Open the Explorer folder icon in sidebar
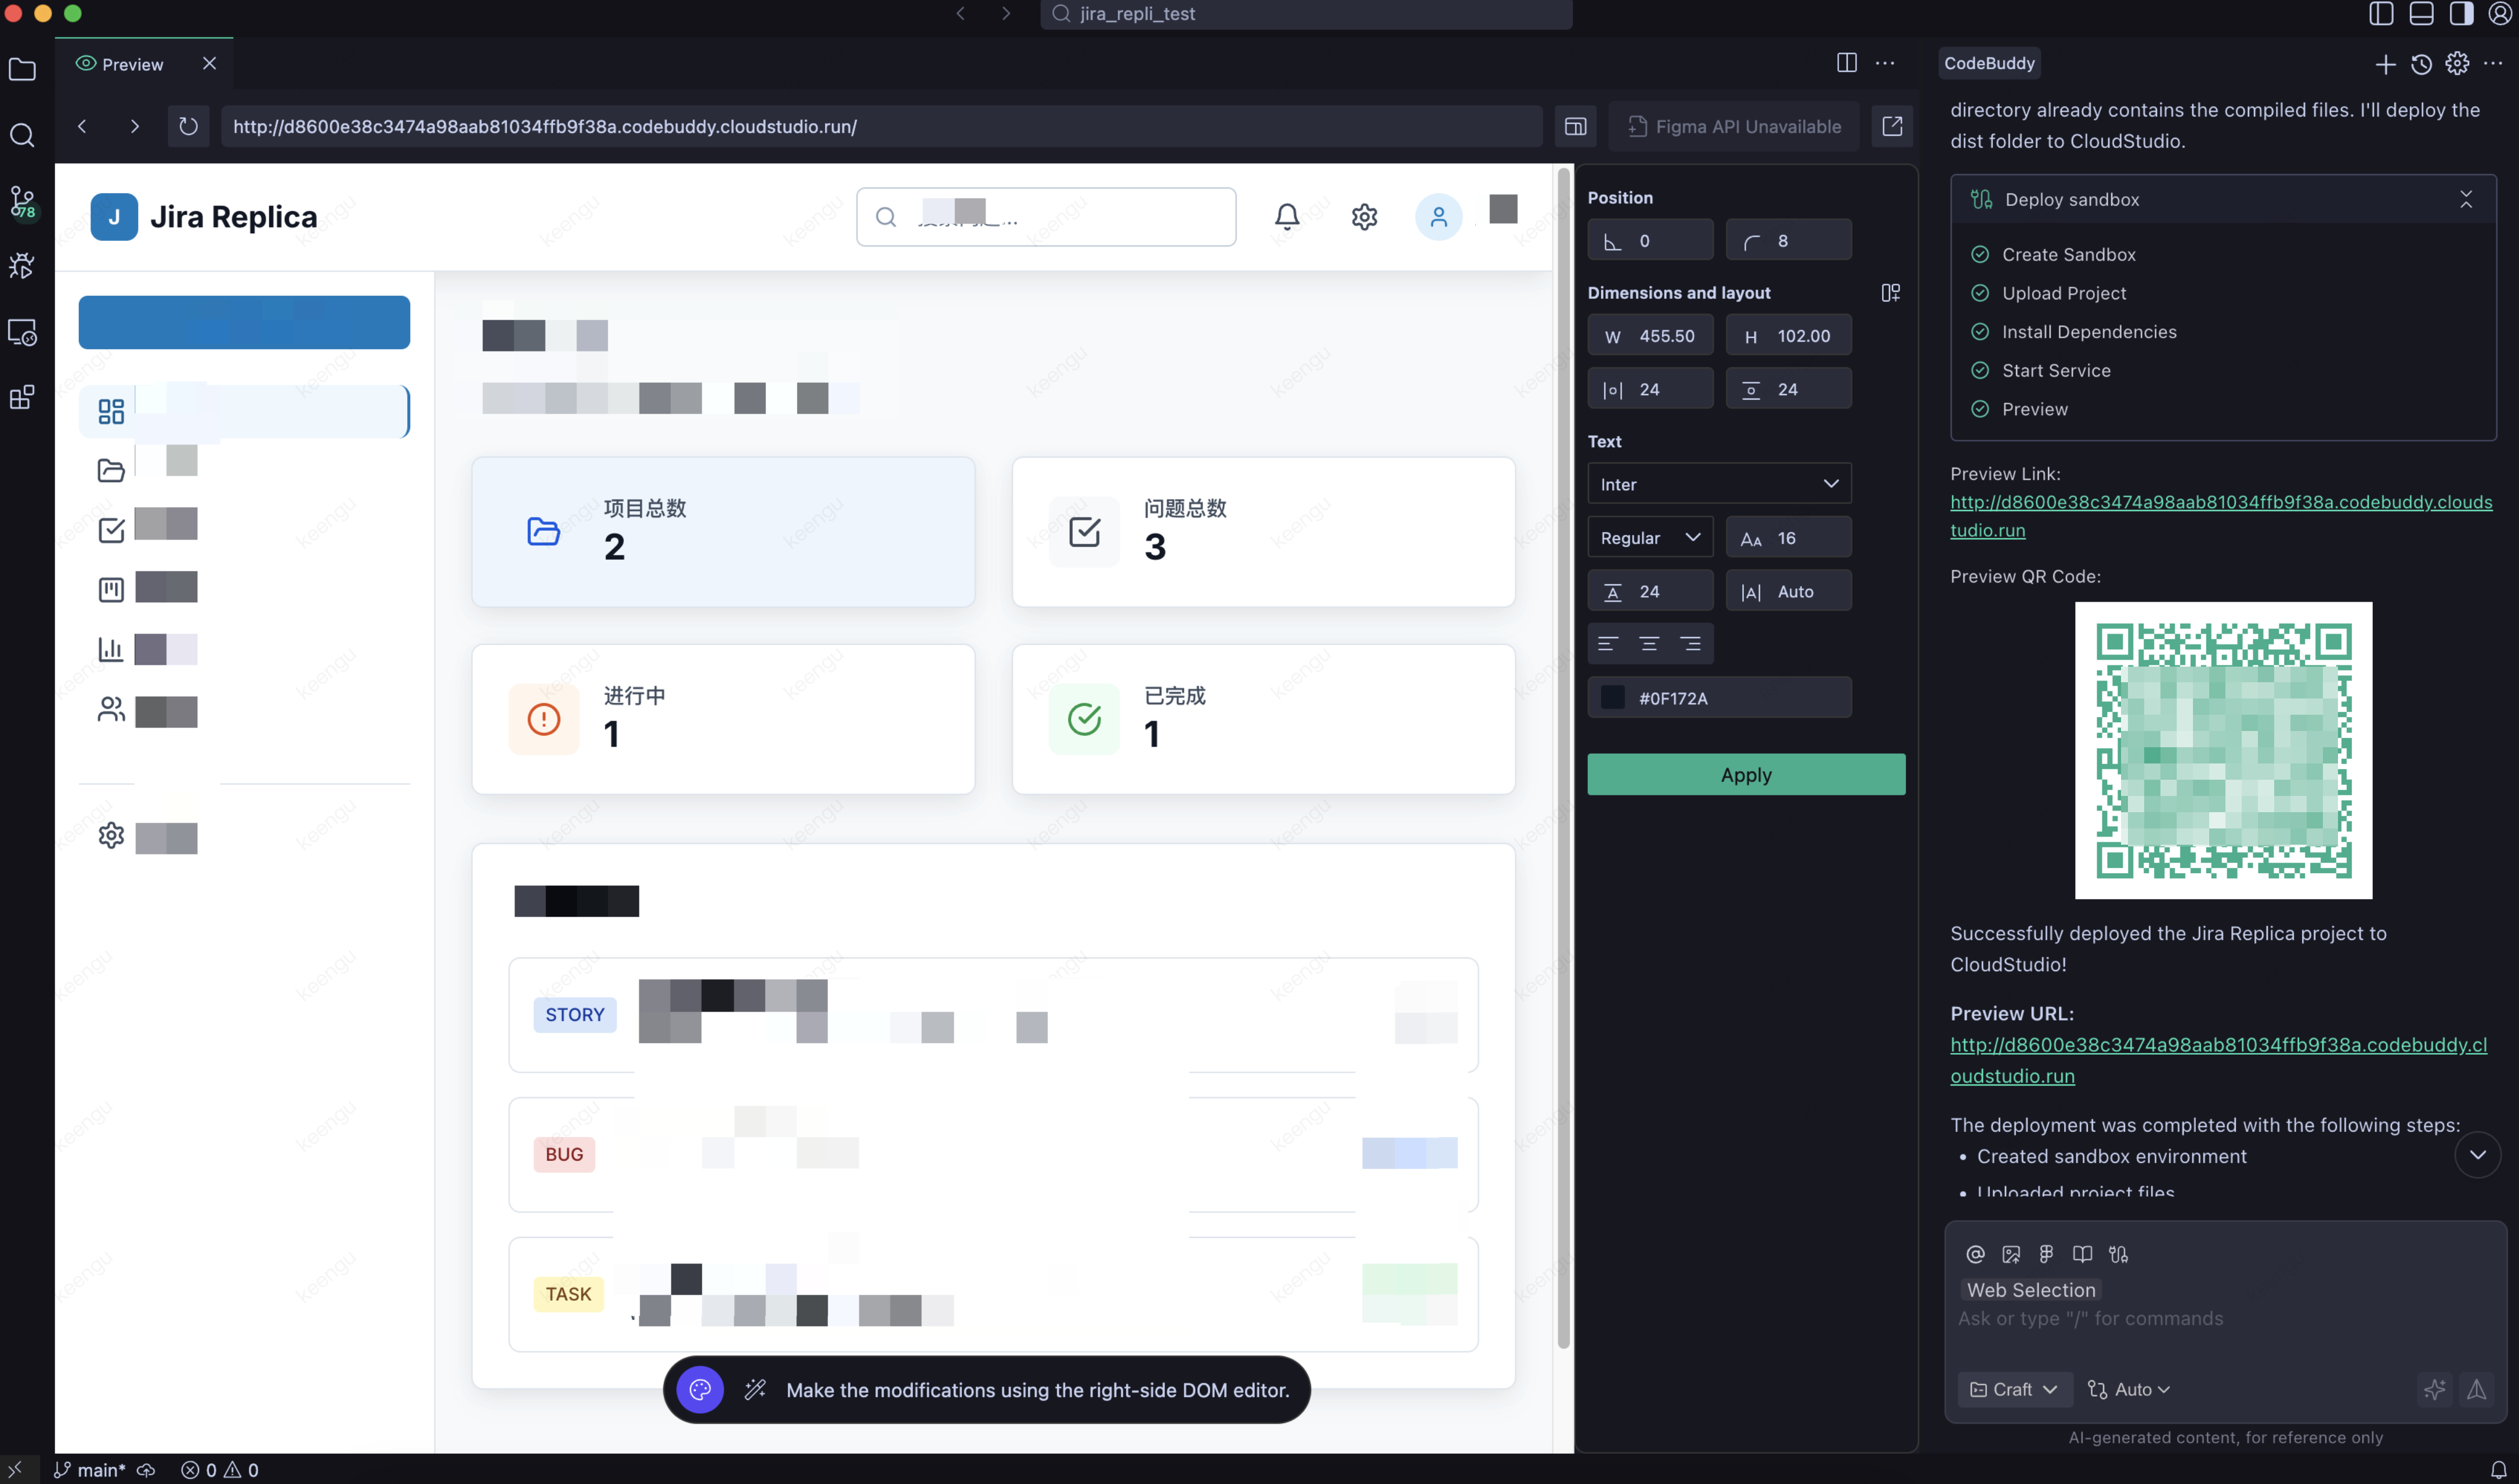Viewport: 2519px width, 1484px height. [x=22, y=70]
